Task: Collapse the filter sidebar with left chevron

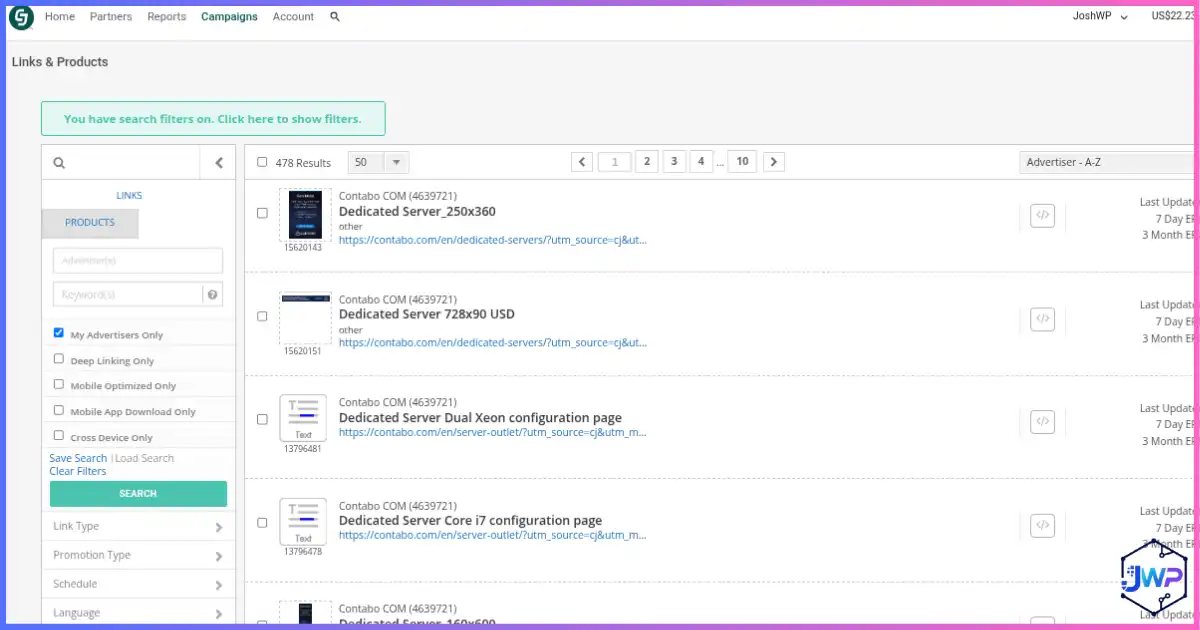Action: coord(219,163)
